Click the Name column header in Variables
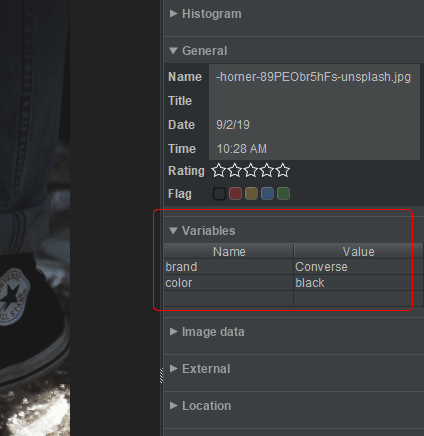424x436 pixels. pyautogui.click(x=229, y=251)
